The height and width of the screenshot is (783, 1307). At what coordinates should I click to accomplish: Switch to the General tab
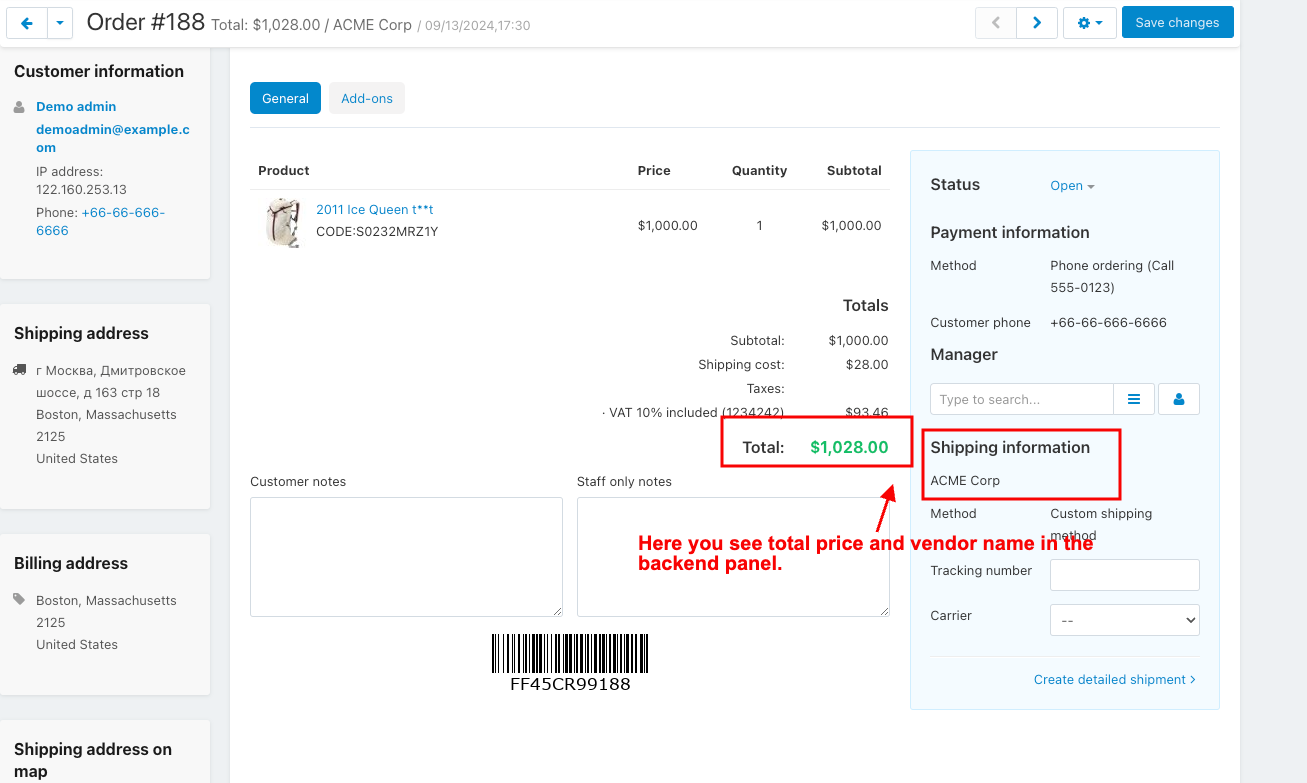(x=285, y=98)
